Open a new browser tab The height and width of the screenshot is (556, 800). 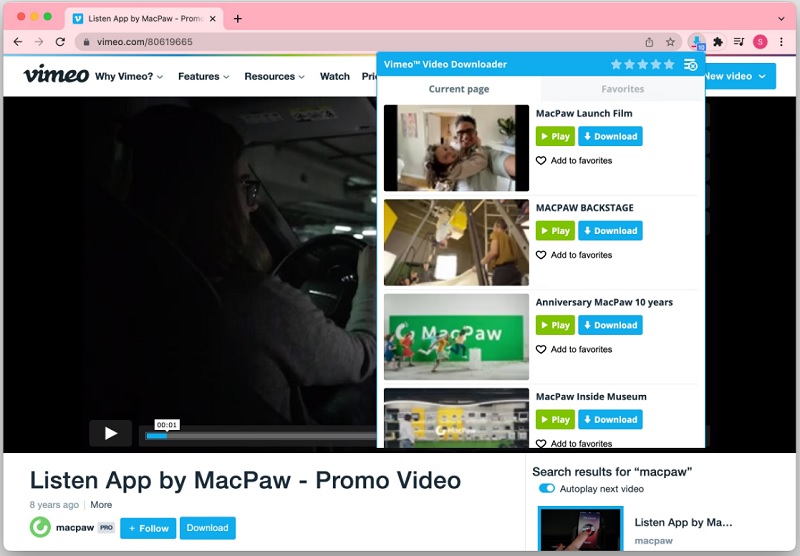[x=237, y=19]
